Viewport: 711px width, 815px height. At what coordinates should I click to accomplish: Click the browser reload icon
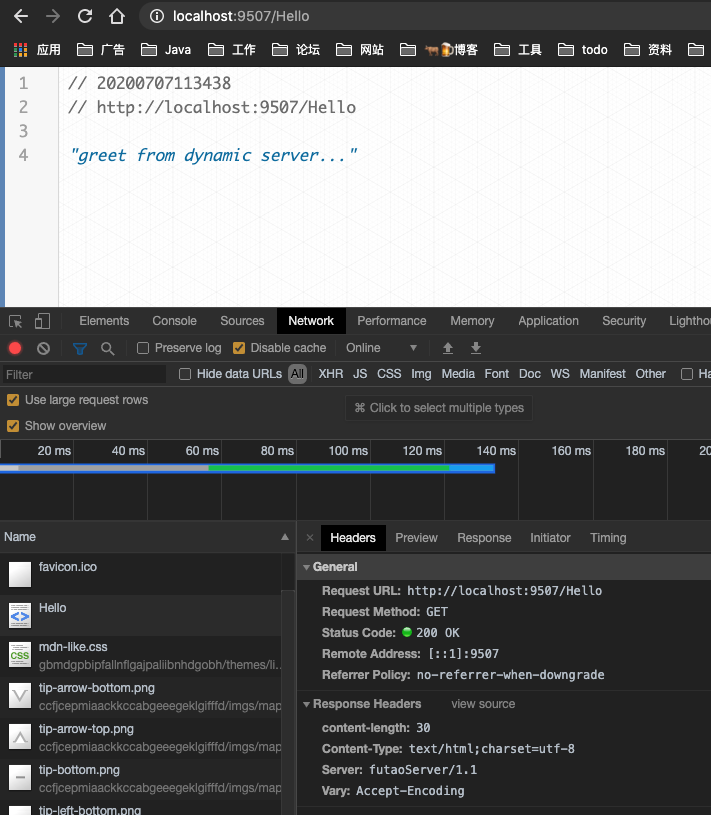[x=85, y=16]
